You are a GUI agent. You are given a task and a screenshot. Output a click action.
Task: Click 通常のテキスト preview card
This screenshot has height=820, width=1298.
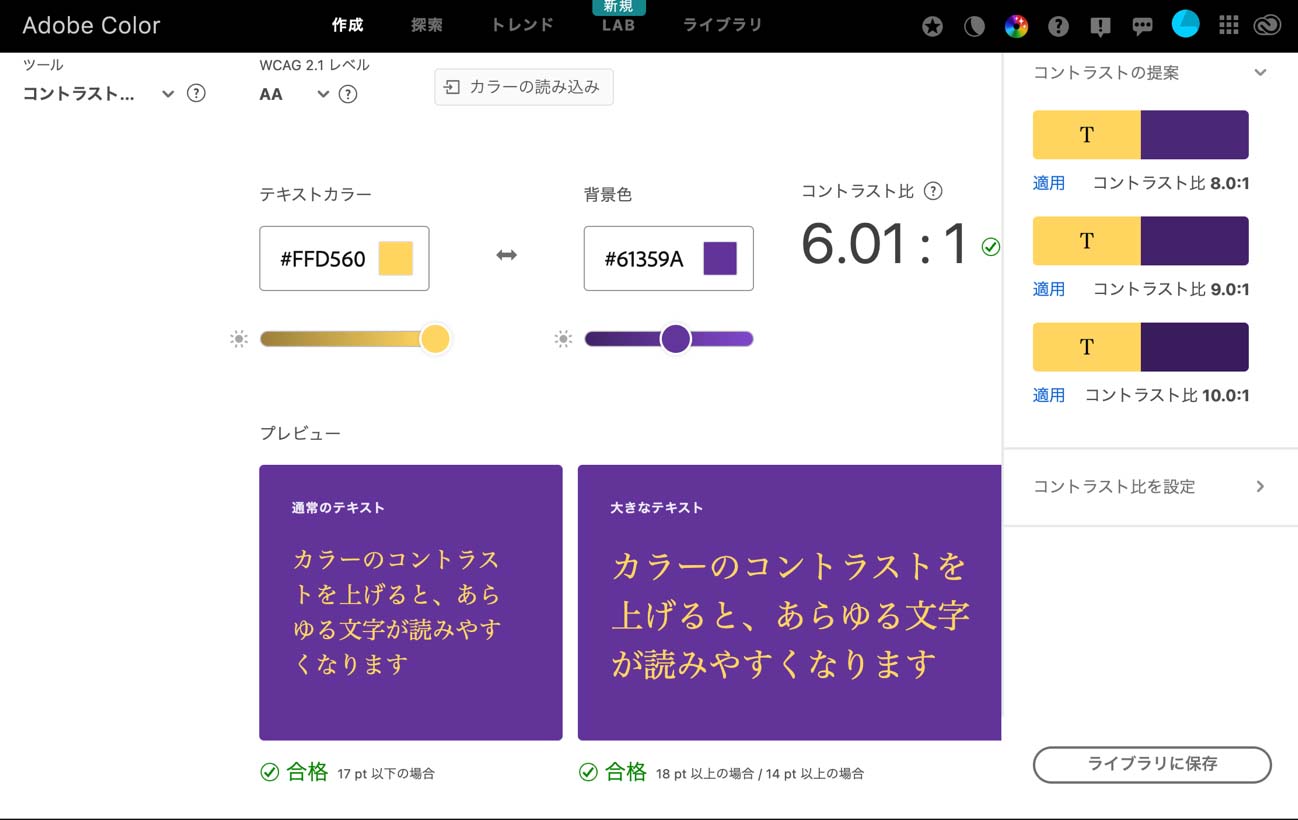411,602
